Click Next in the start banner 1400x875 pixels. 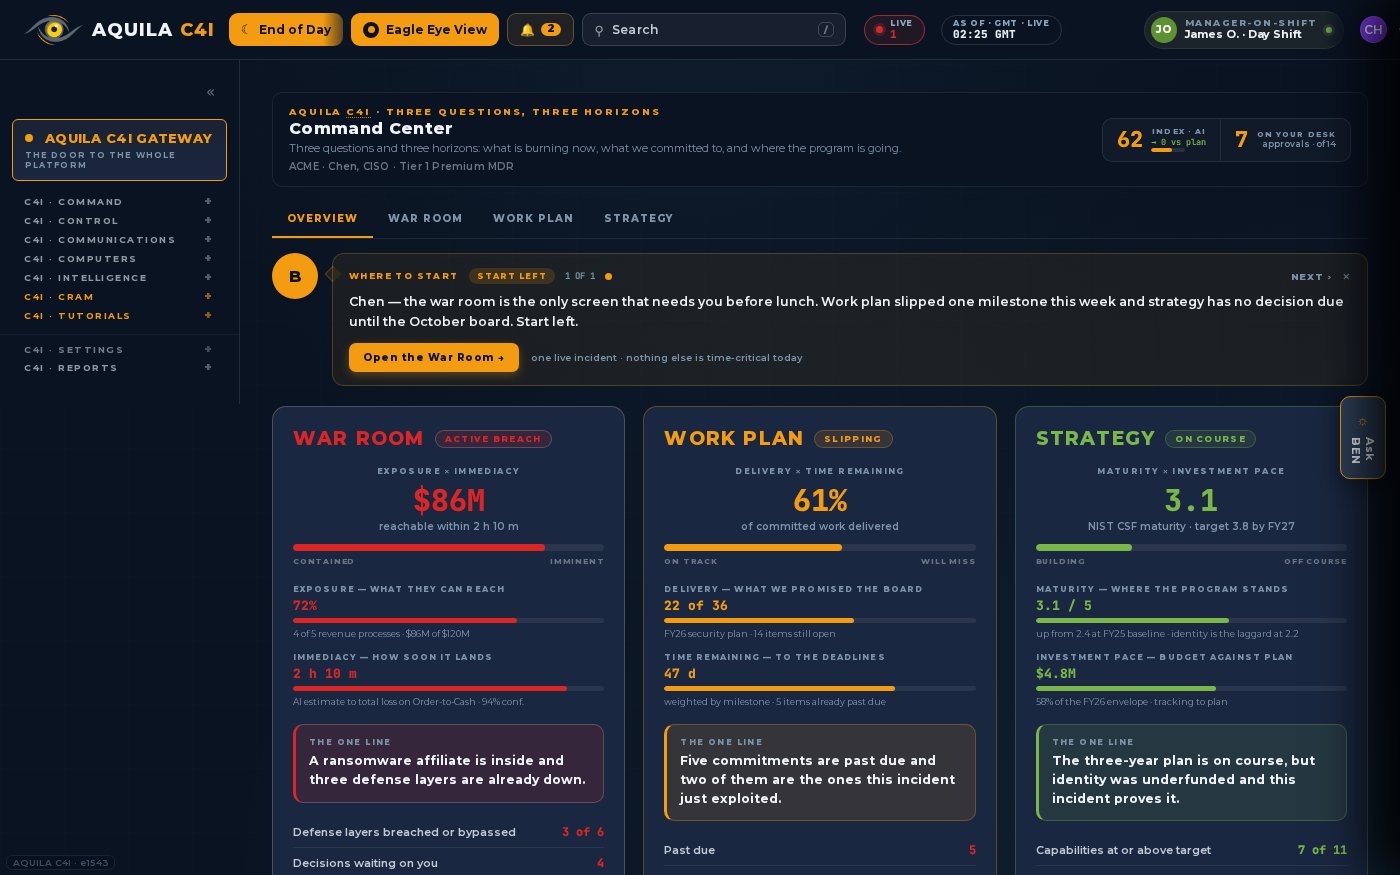point(1310,277)
